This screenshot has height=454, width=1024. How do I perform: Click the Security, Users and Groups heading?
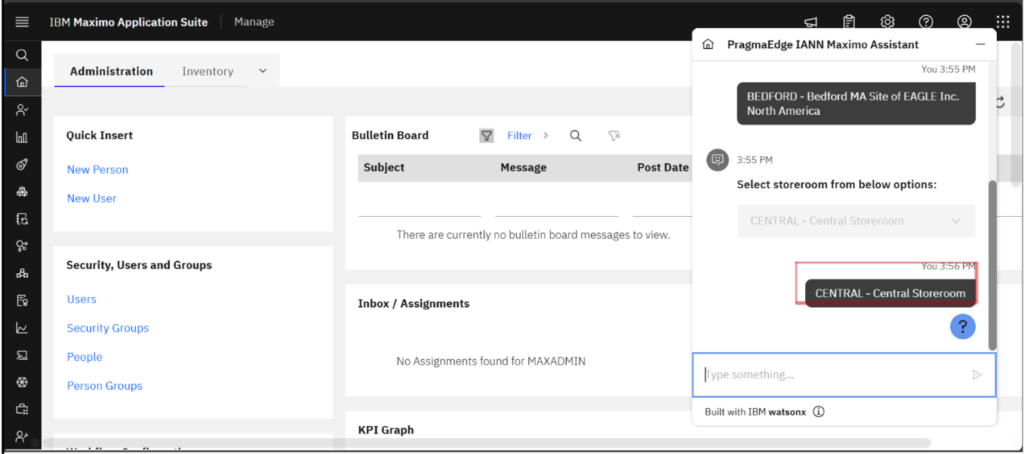[x=139, y=265]
